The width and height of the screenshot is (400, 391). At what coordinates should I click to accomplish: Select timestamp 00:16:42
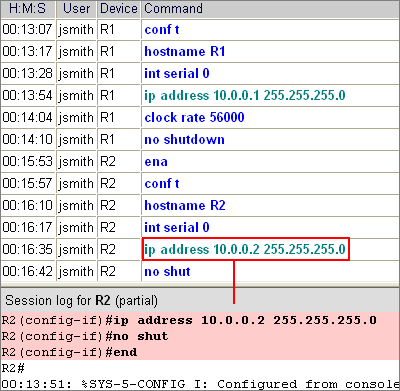coord(27,272)
